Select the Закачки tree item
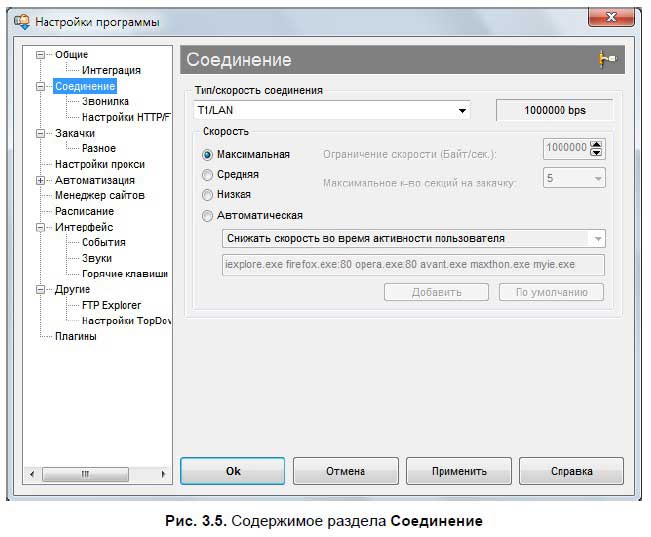 pos(75,133)
